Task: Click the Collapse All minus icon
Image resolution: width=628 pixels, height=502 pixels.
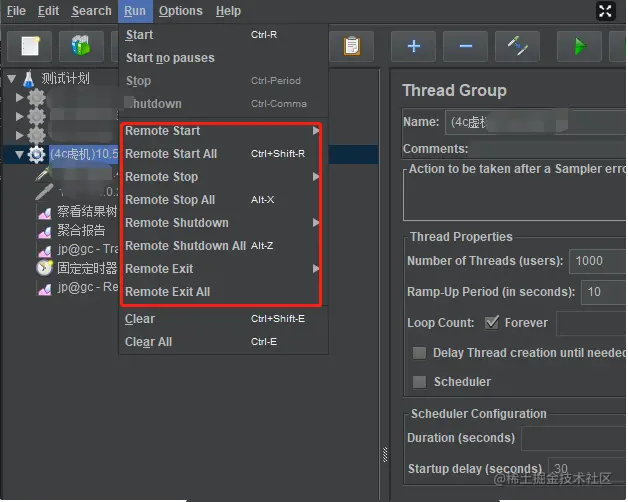Action: (x=465, y=46)
